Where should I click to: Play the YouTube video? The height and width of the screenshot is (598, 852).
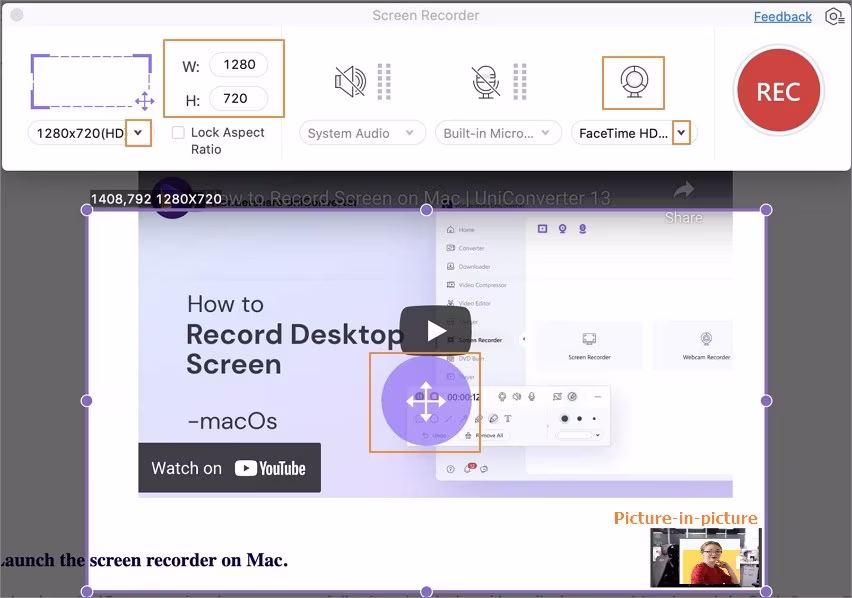(435, 330)
